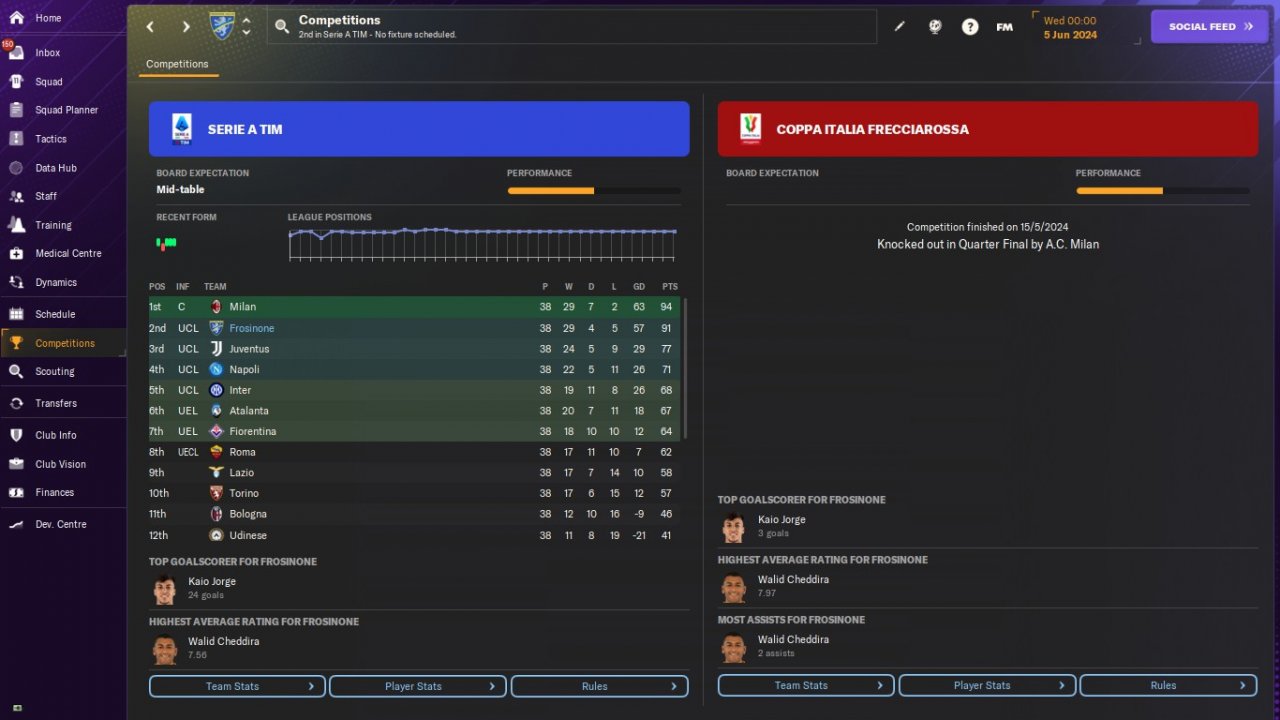This screenshot has height=720, width=1280.
Task: Open Team Stats under Serie A TIM
Action: (237, 686)
